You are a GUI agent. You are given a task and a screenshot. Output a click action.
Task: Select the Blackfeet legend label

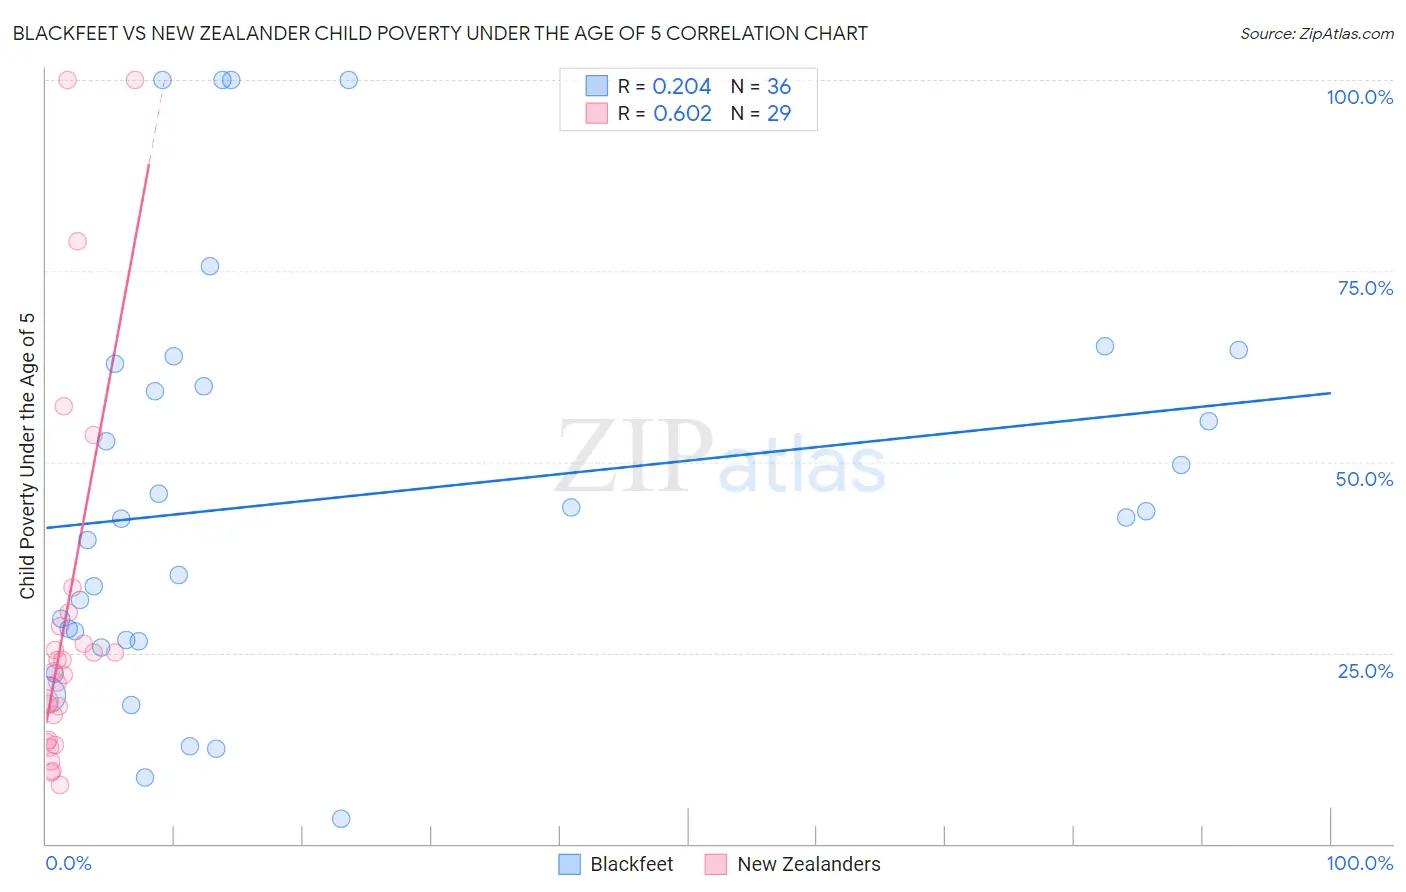(x=631, y=865)
